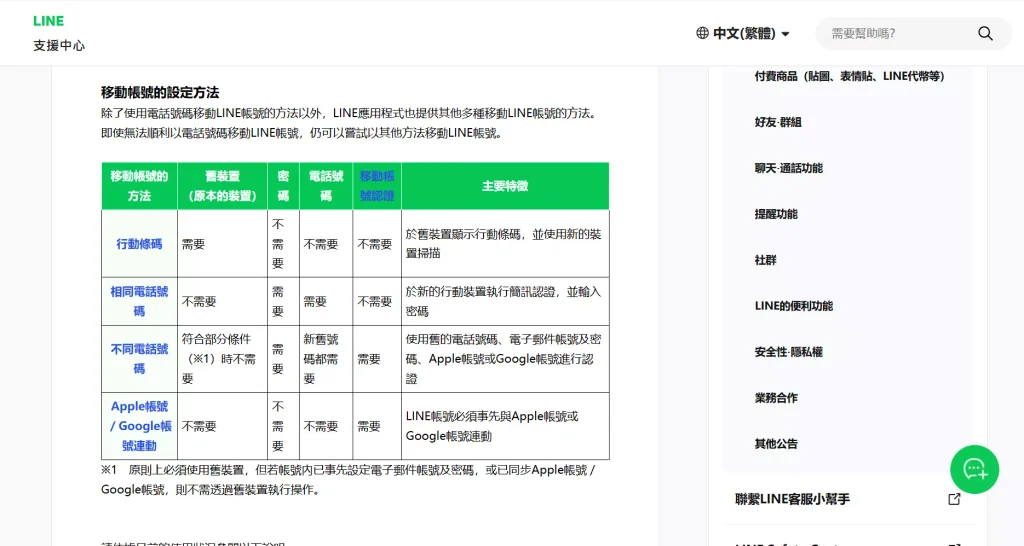Click cell LINE帳號必須事先與Apple帳號 description

[505, 426]
